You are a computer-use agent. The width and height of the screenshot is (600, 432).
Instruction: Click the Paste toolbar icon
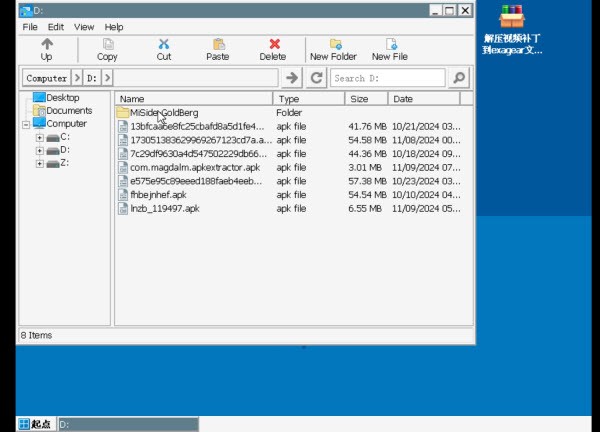tap(218, 45)
